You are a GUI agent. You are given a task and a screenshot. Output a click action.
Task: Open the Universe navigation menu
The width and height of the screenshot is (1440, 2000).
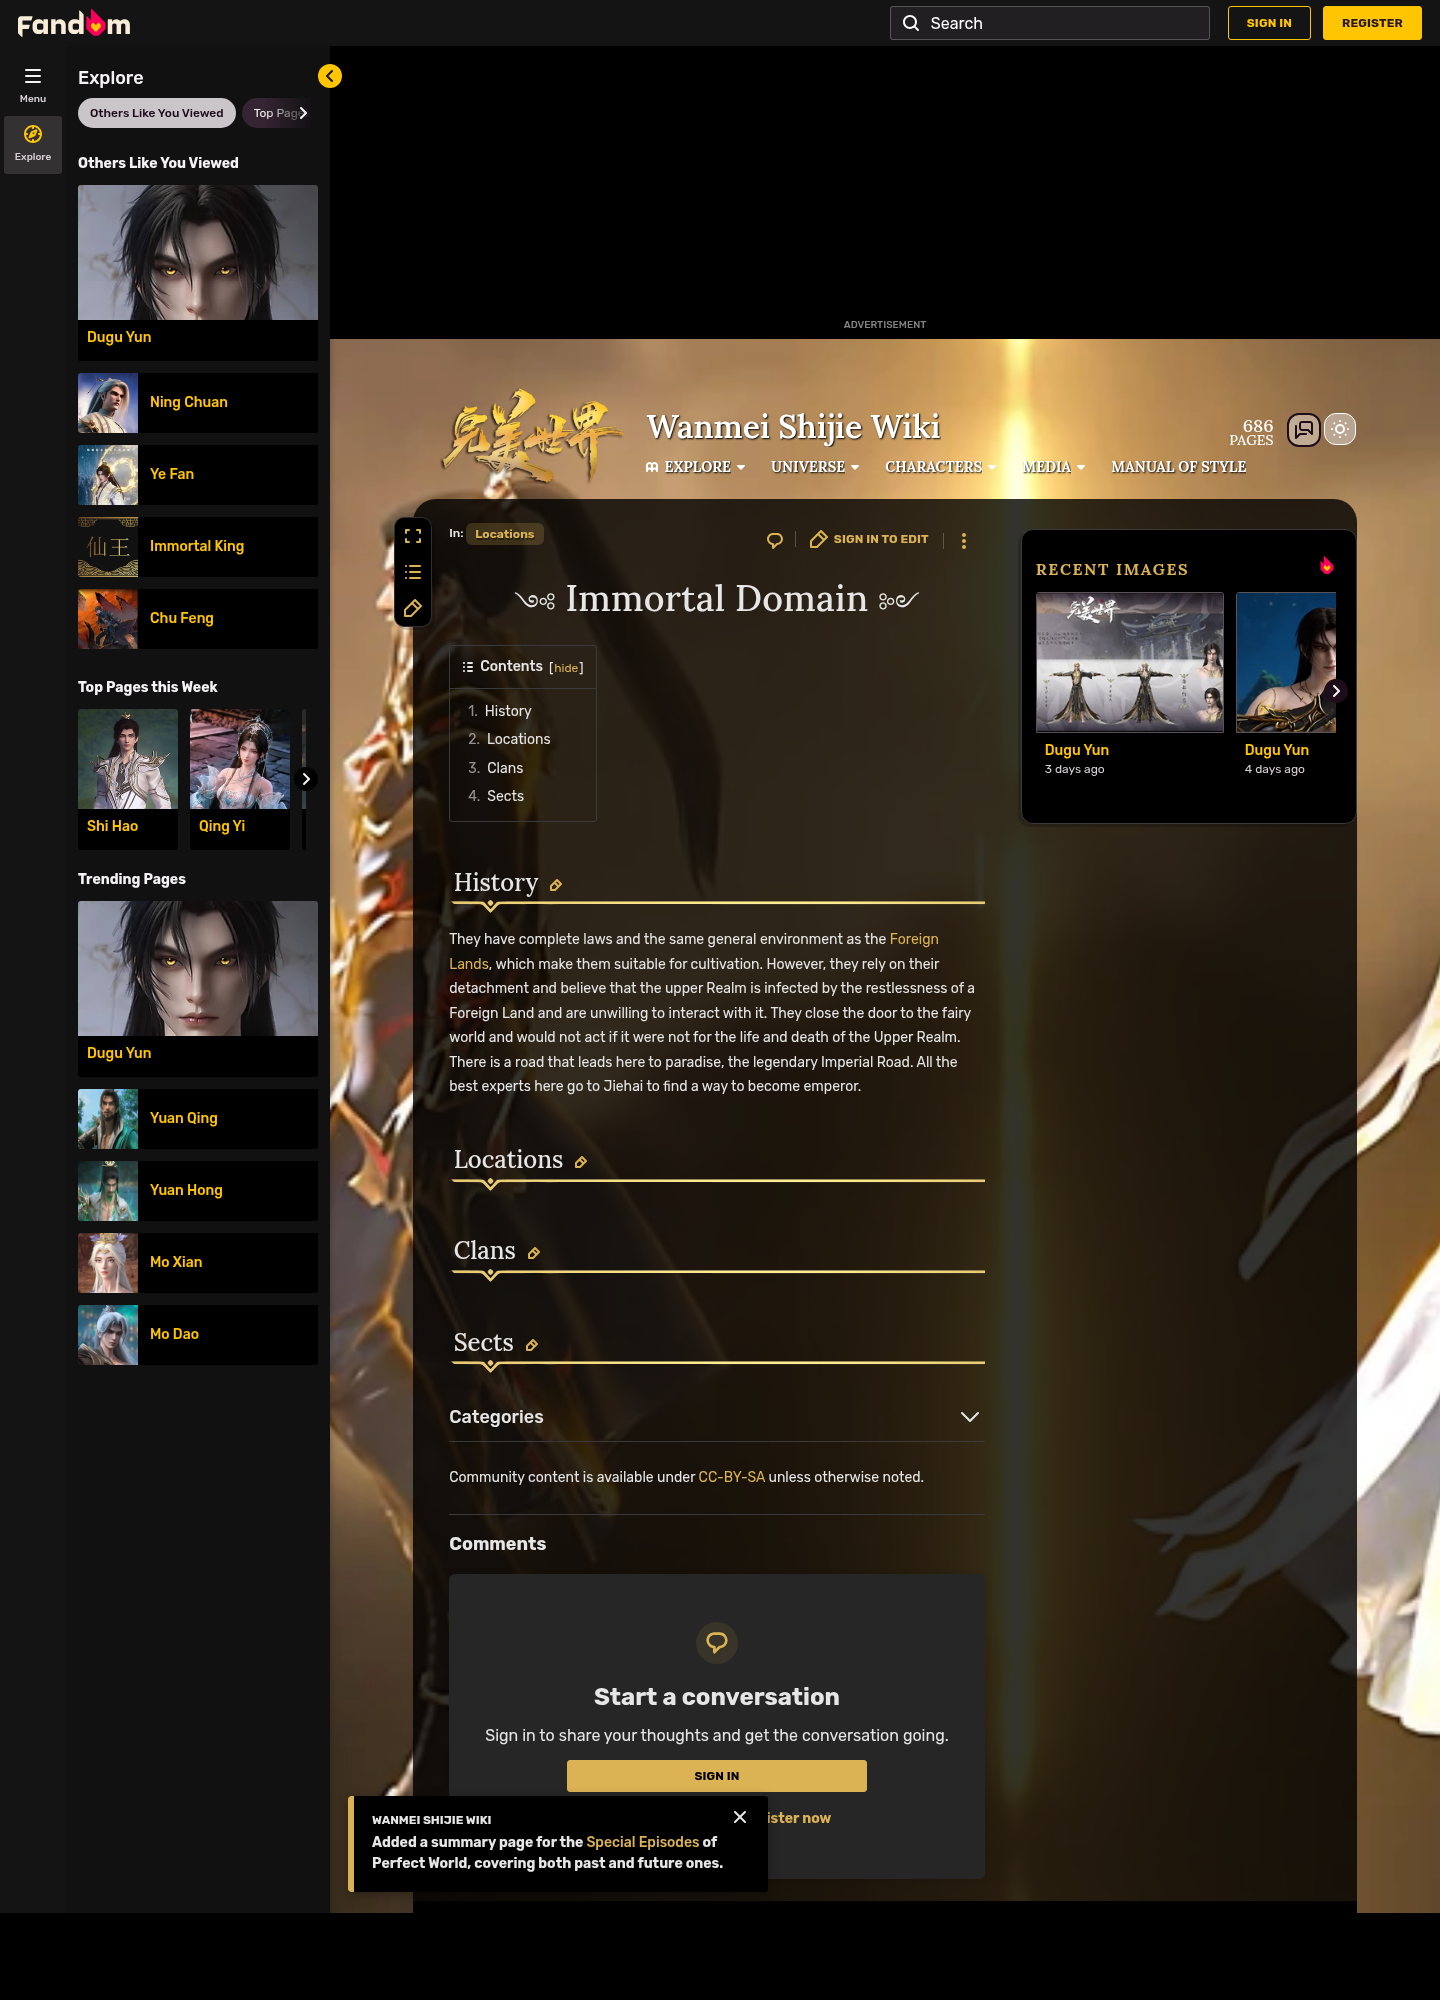pyautogui.click(x=814, y=467)
